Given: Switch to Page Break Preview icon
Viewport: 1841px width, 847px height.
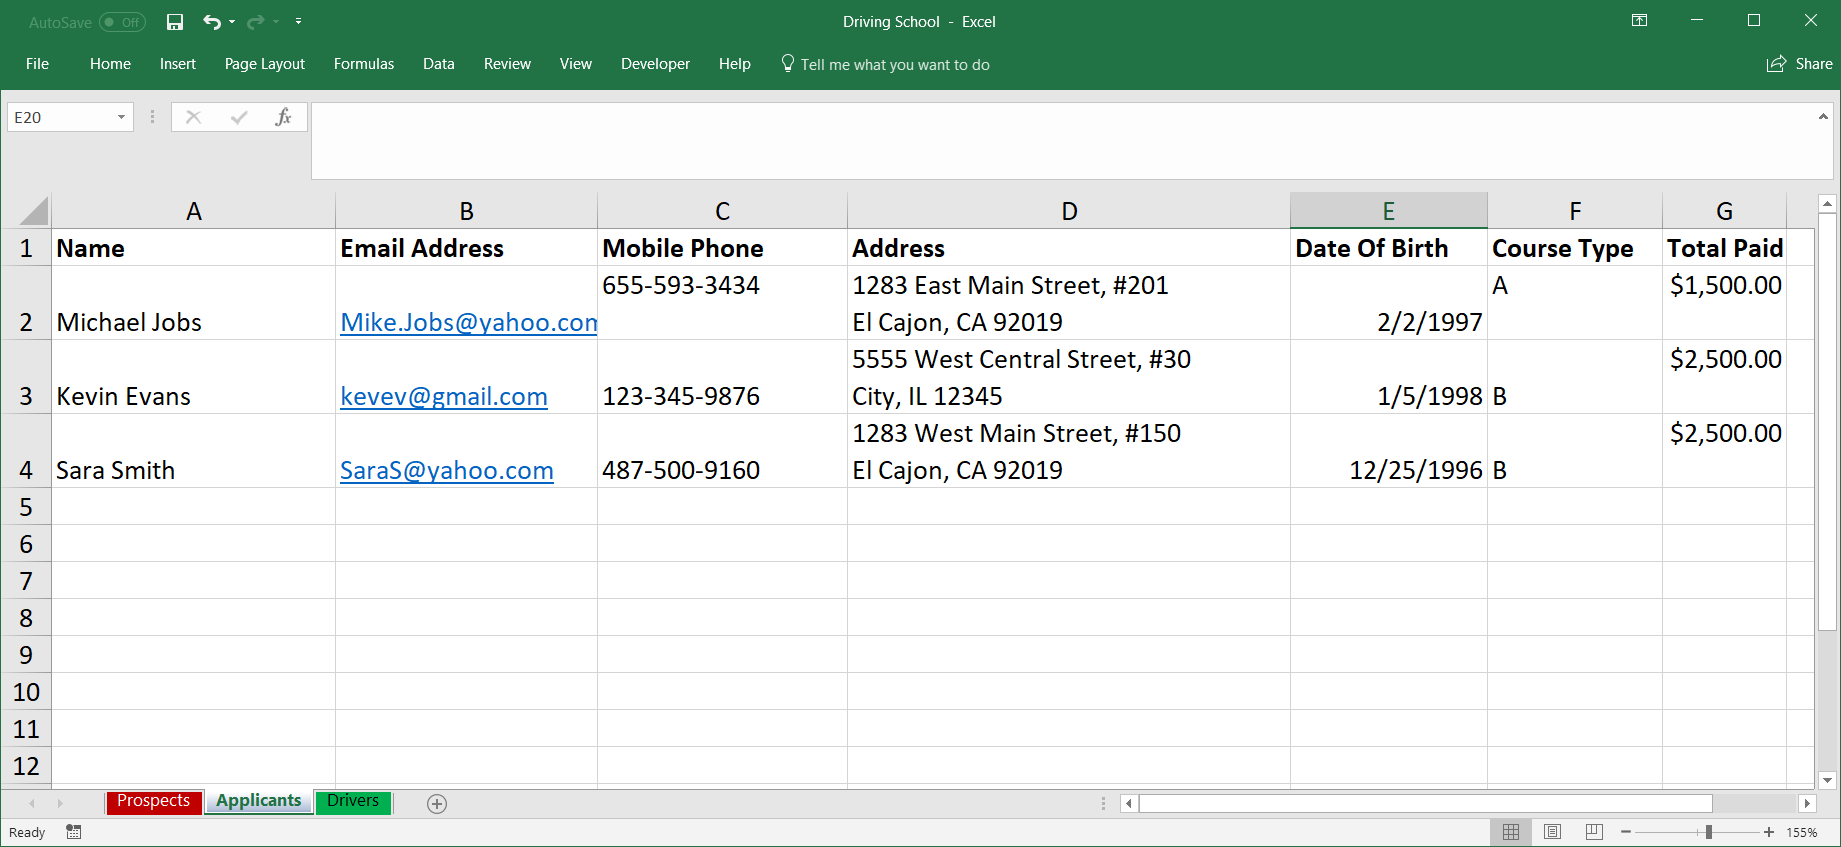Looking at the screenshot, I should pos(1594,832).
